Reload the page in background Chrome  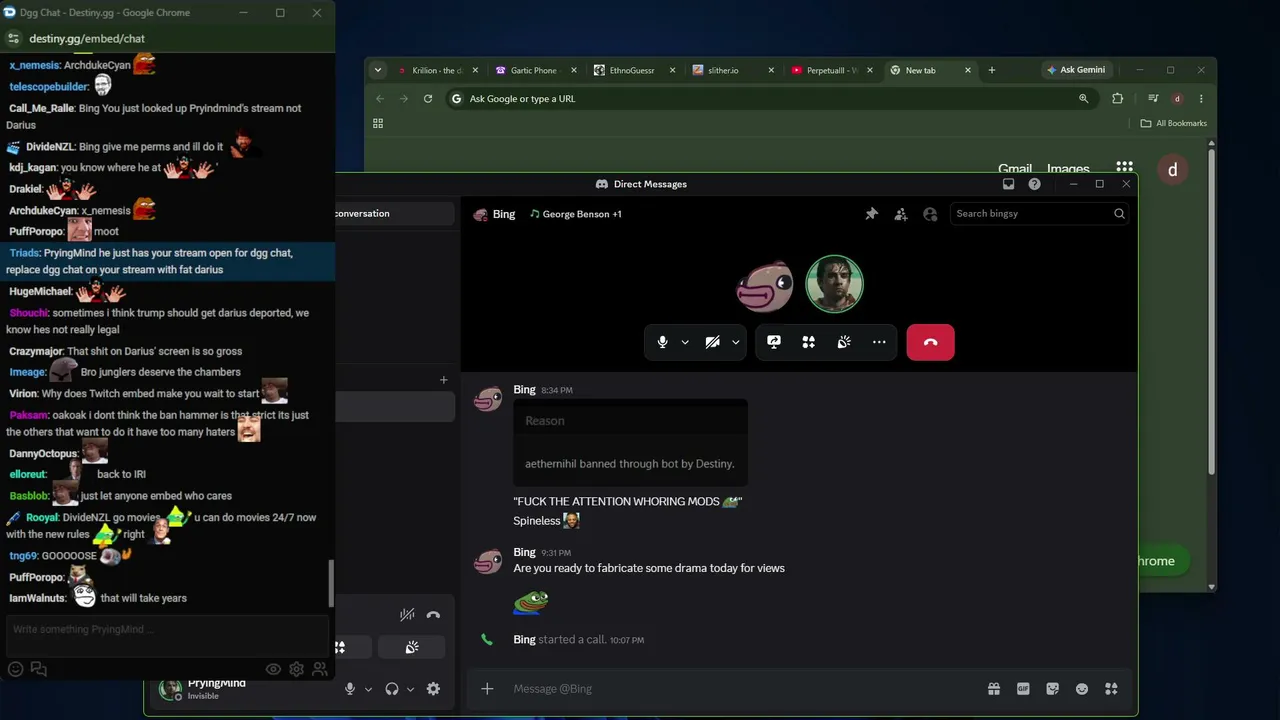point(428,99)
